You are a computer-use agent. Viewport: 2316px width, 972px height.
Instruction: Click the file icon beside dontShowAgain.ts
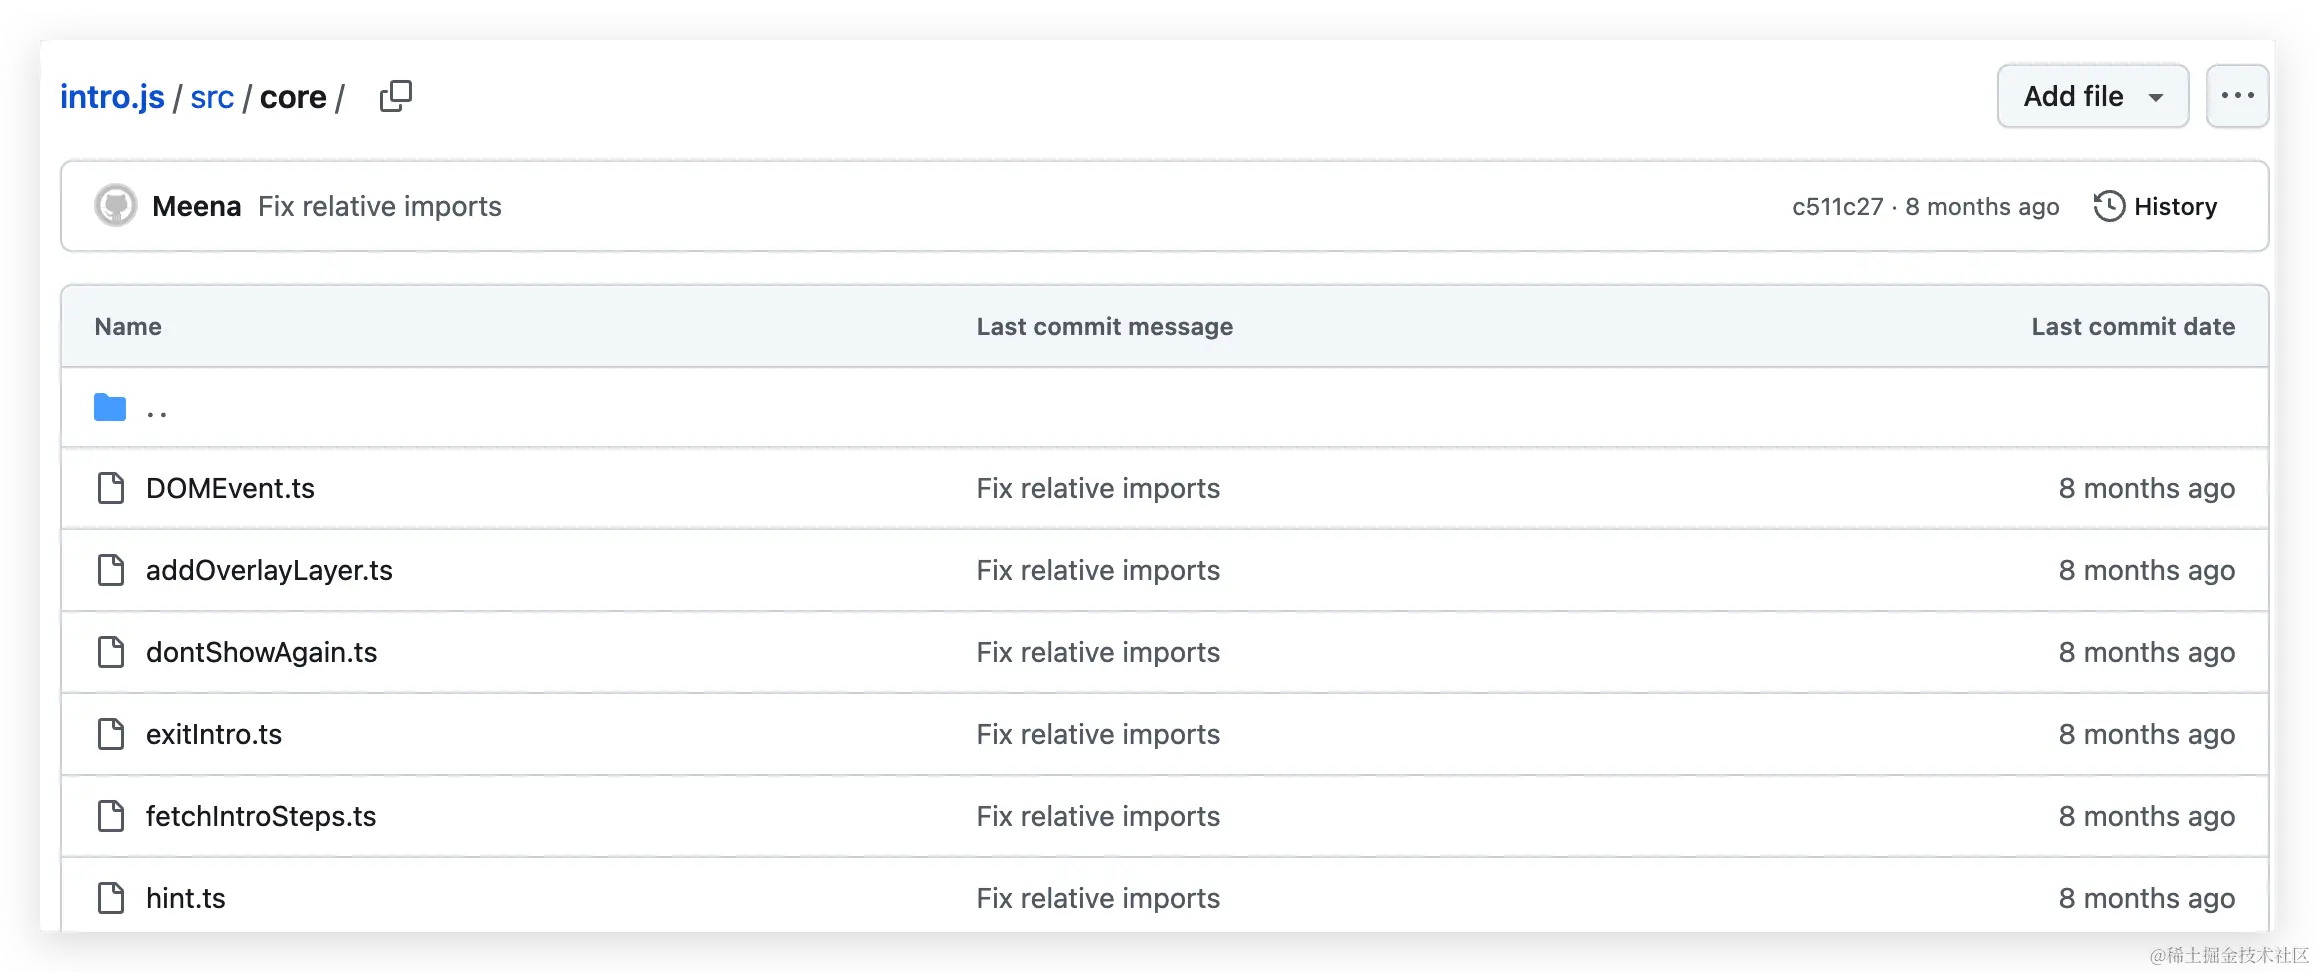pyautogui.click(x=111, y=652)
